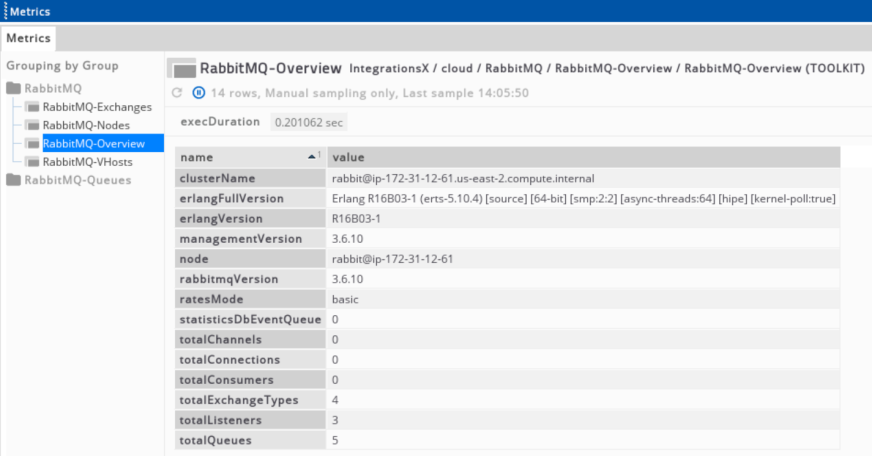This screenshot has height=456, width=872.
Task: Click the managementVersion value 3.6.10
Action: coord(348,239)
